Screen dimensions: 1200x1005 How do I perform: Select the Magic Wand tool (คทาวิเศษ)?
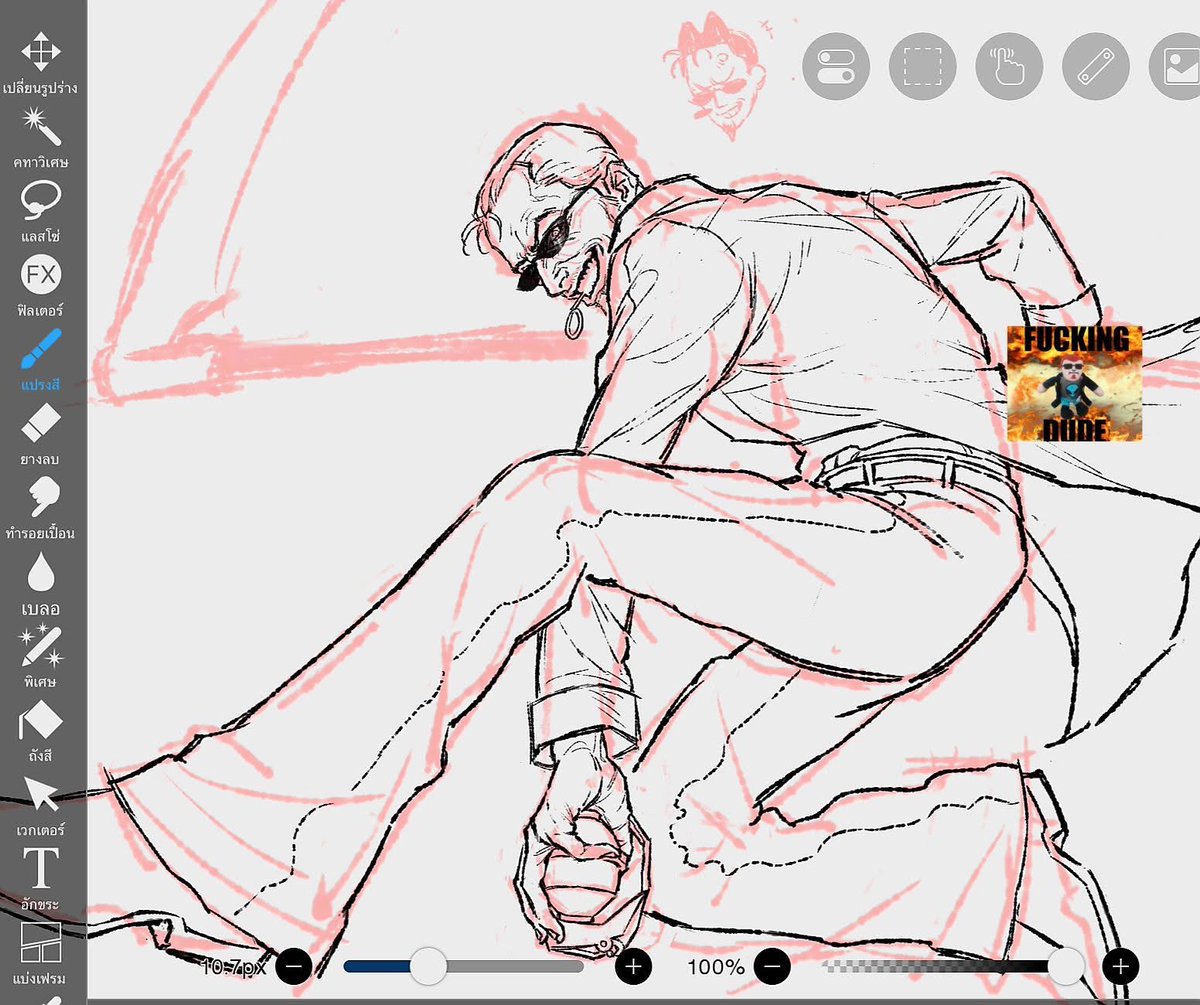(x=41, y=136)
